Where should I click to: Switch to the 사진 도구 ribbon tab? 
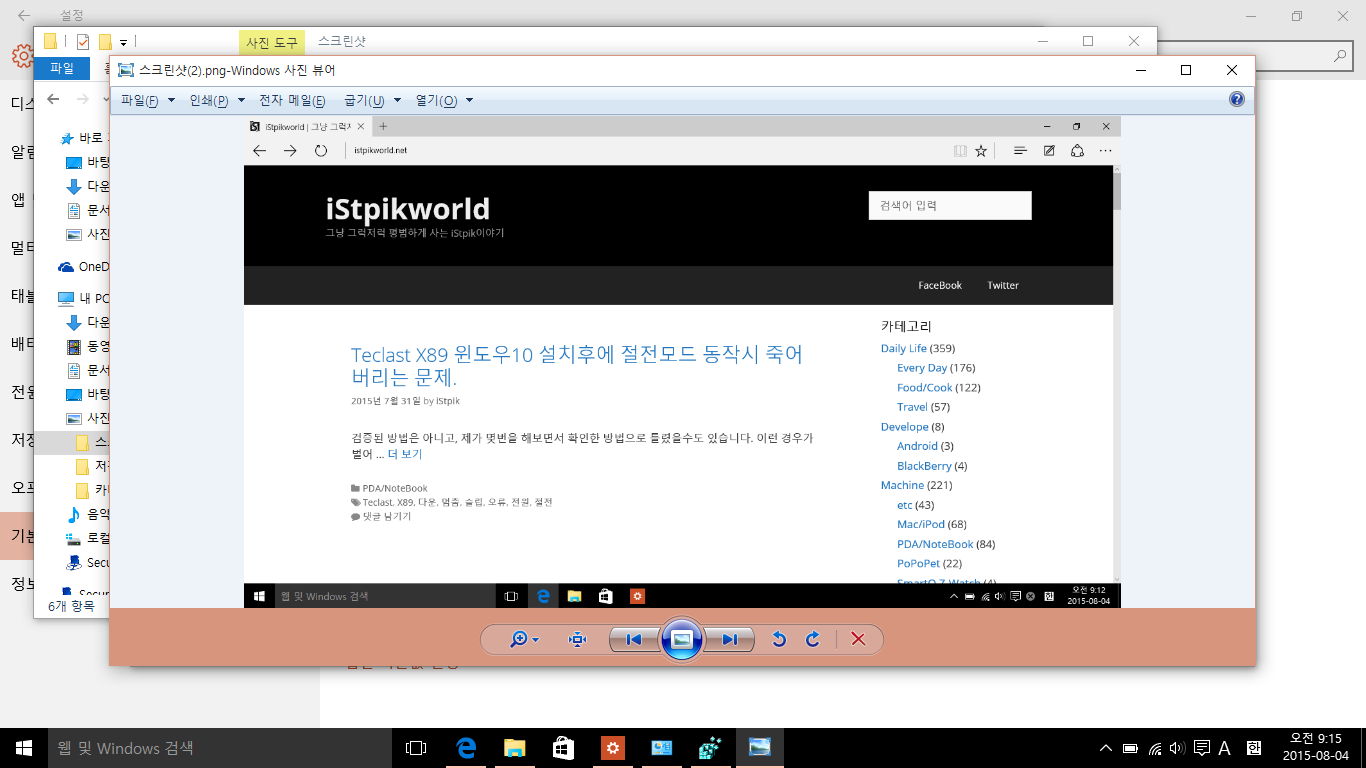[271, 42]
